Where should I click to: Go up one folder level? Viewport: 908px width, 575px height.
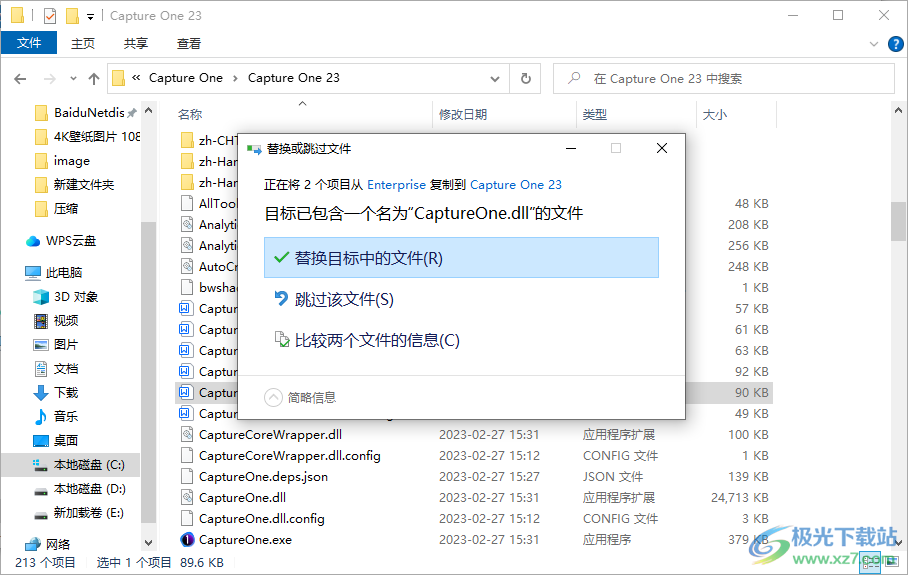(94, 79)
